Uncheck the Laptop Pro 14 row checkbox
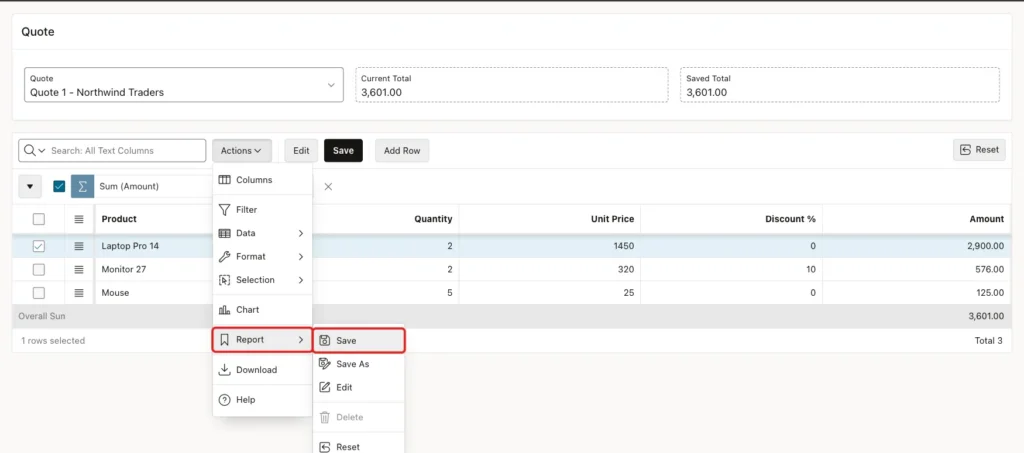 click(x=39, y=246)
